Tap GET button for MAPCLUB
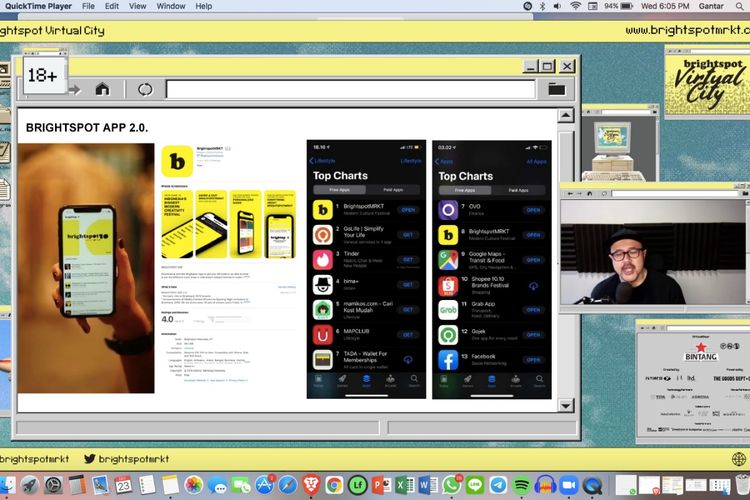Image resolution: width=750 pixels, height=500 pixels. [x=408, y=334]
